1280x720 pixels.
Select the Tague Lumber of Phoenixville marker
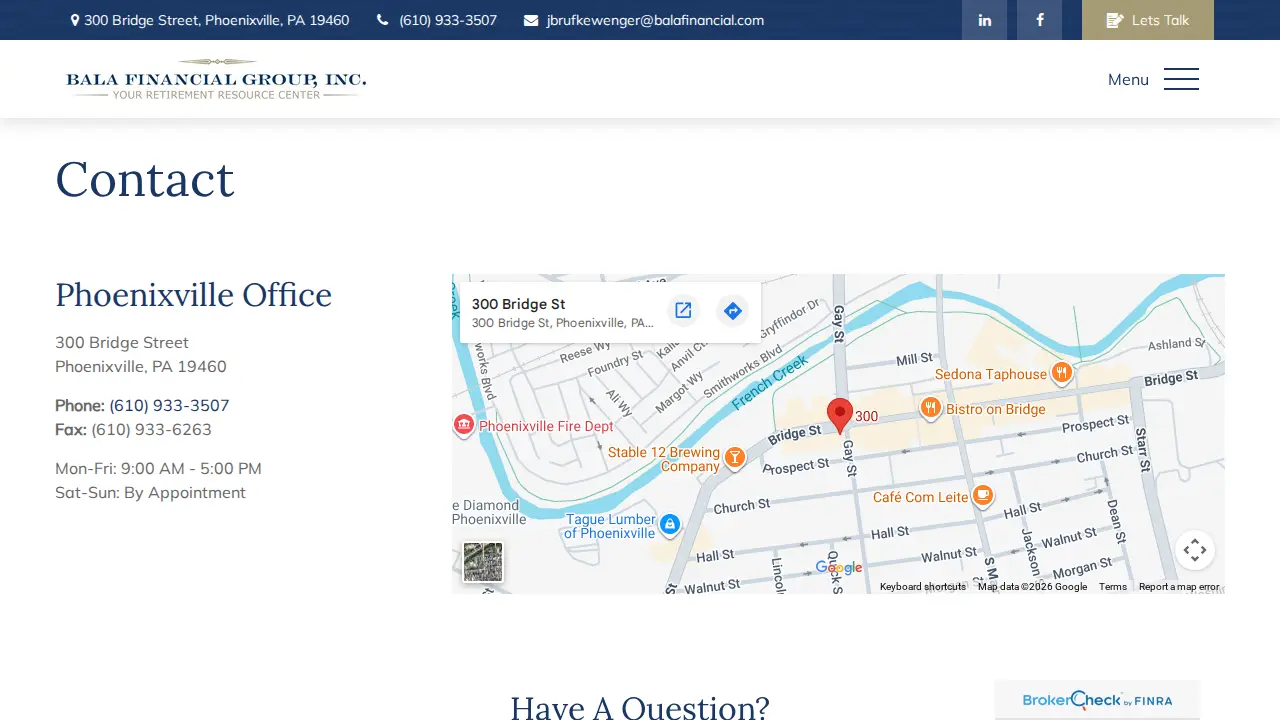point(670,525)
